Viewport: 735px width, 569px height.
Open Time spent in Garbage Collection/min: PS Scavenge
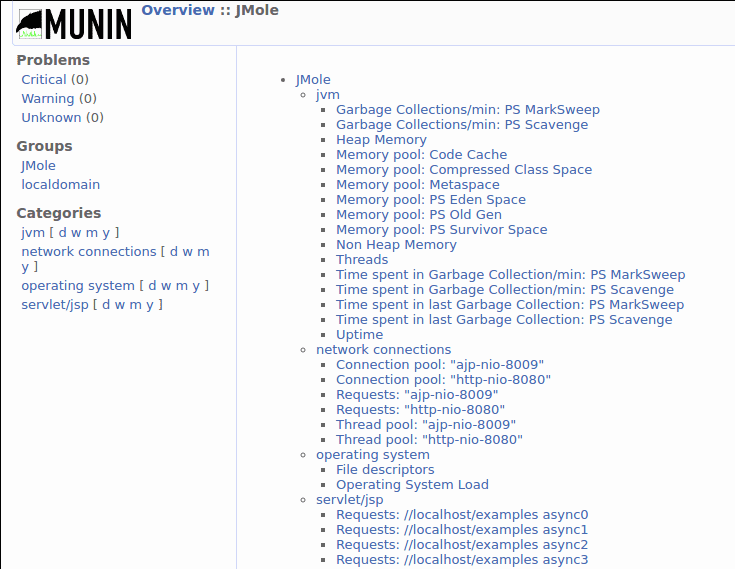[505, 290]
